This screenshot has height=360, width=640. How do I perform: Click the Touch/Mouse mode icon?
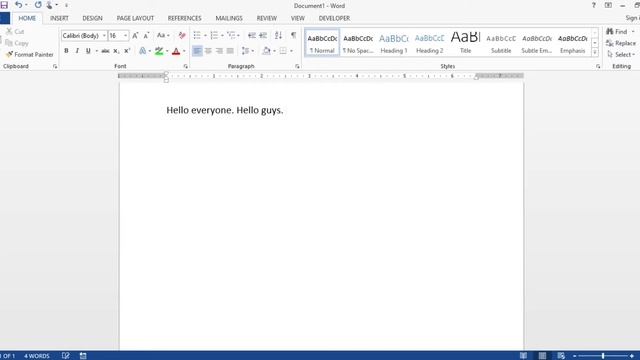50,5
